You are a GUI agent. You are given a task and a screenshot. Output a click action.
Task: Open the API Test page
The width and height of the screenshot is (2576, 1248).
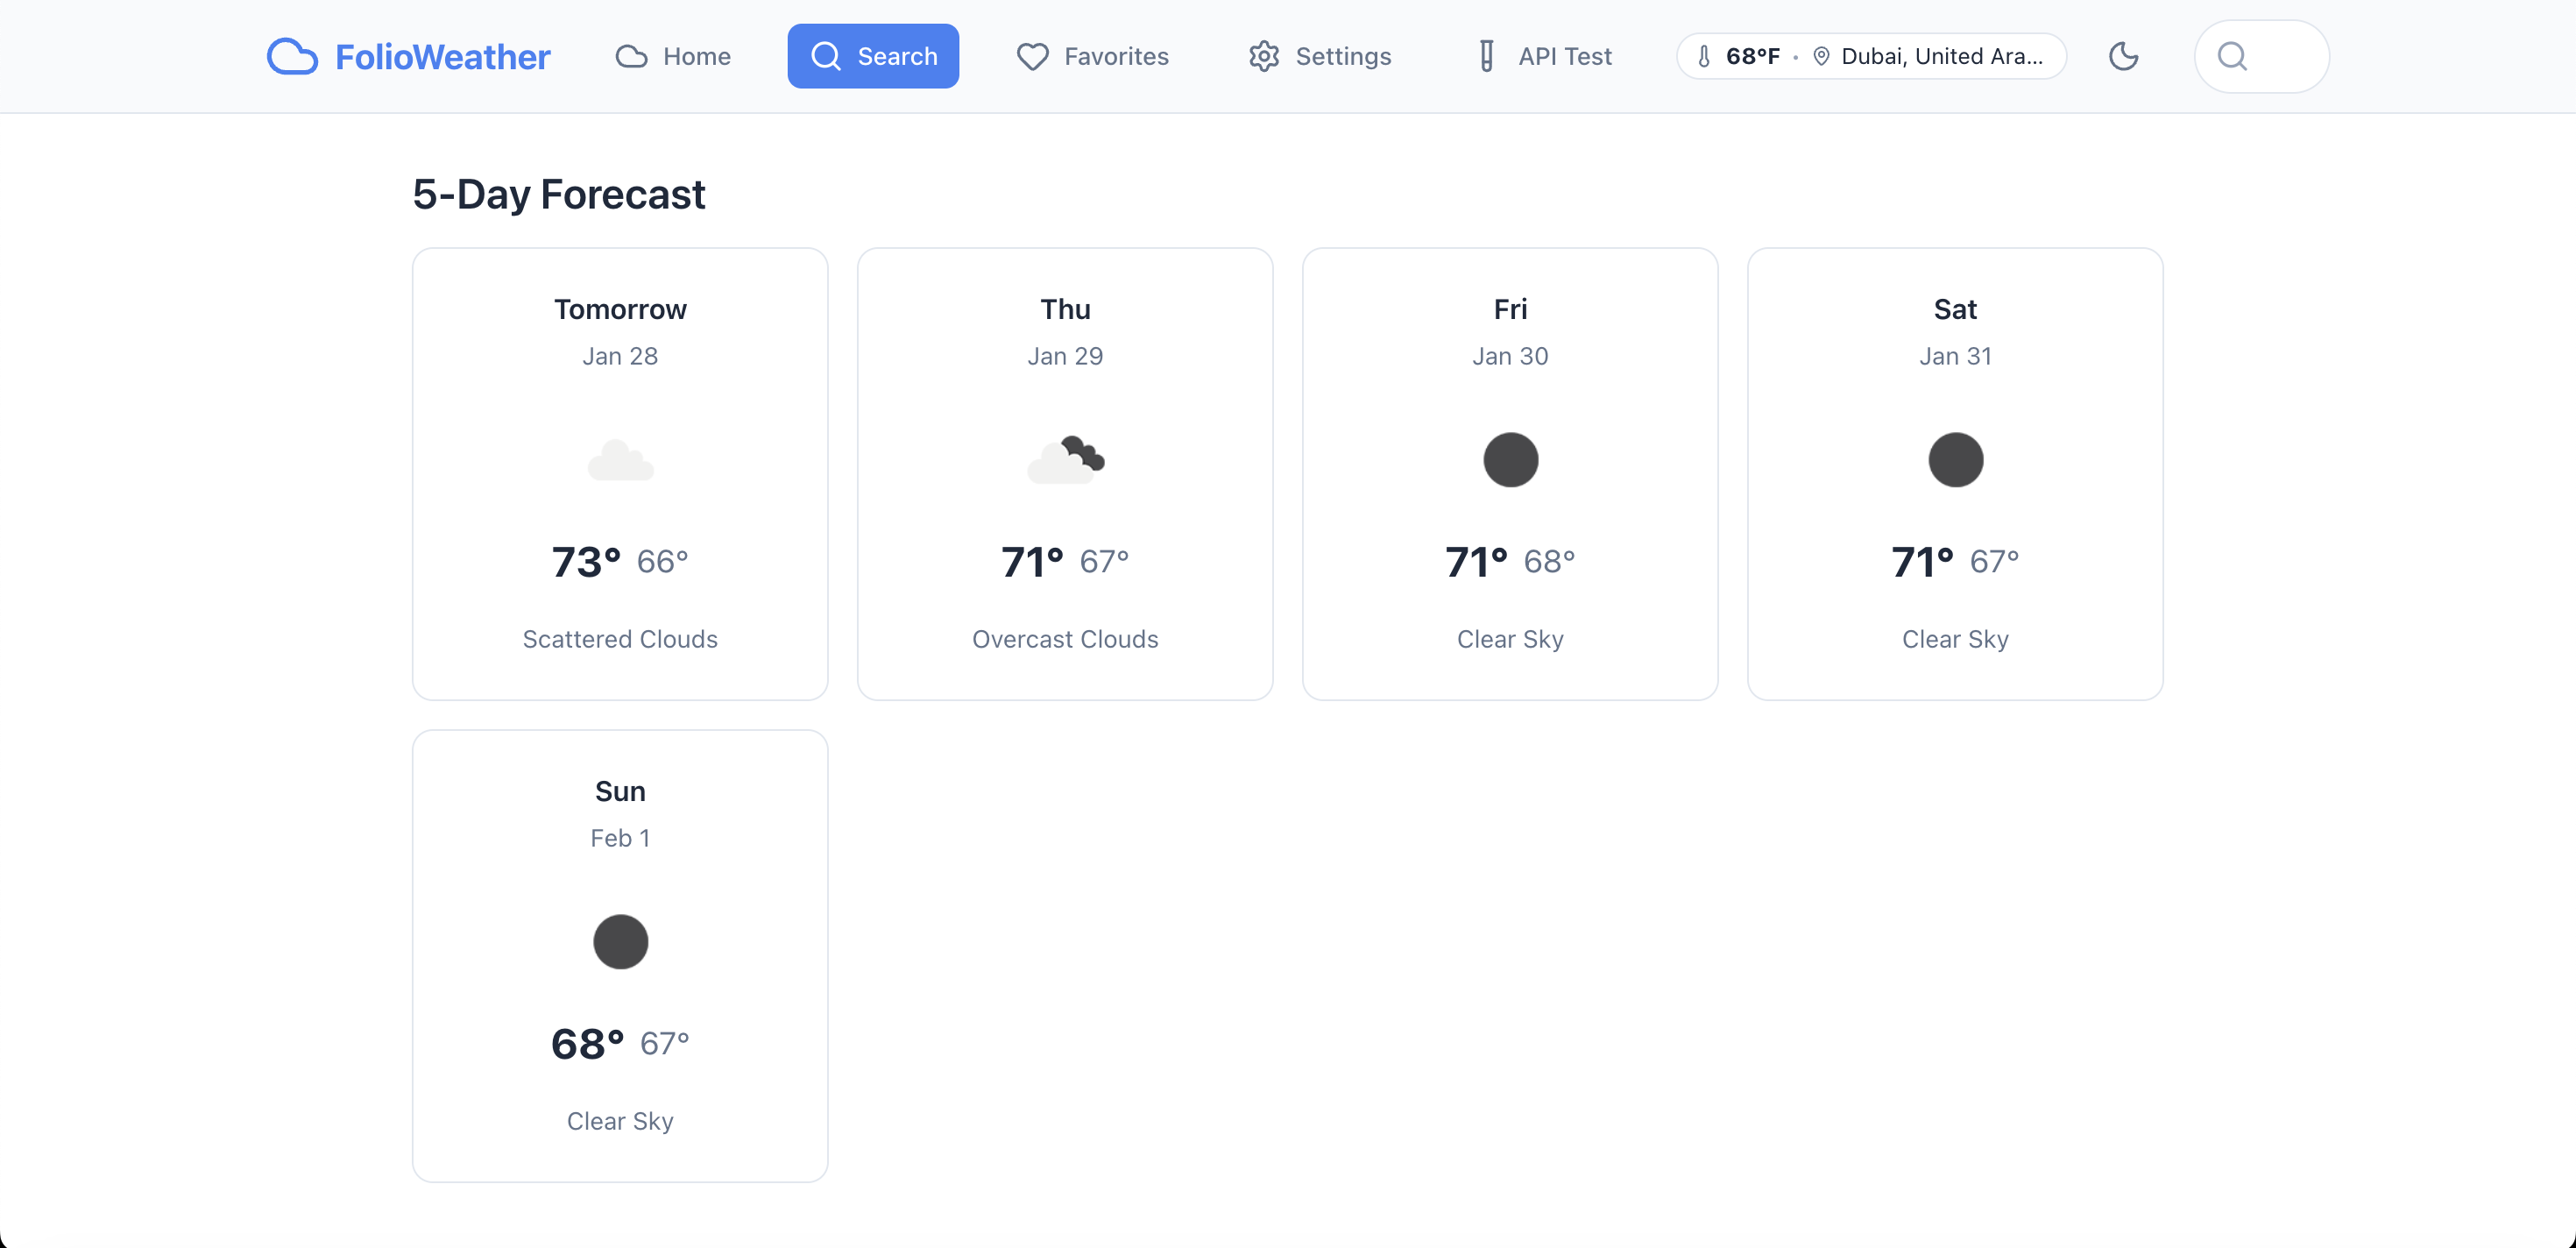[1545, 56]
